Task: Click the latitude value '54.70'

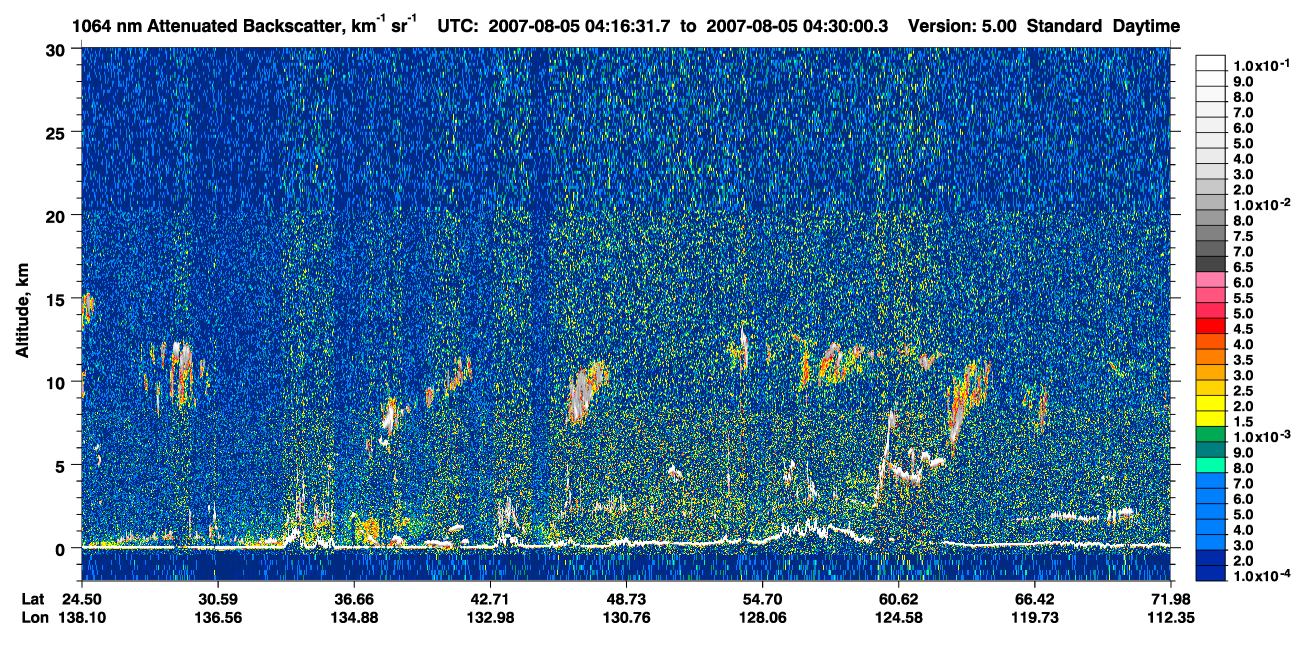Action: coord(763,599)
